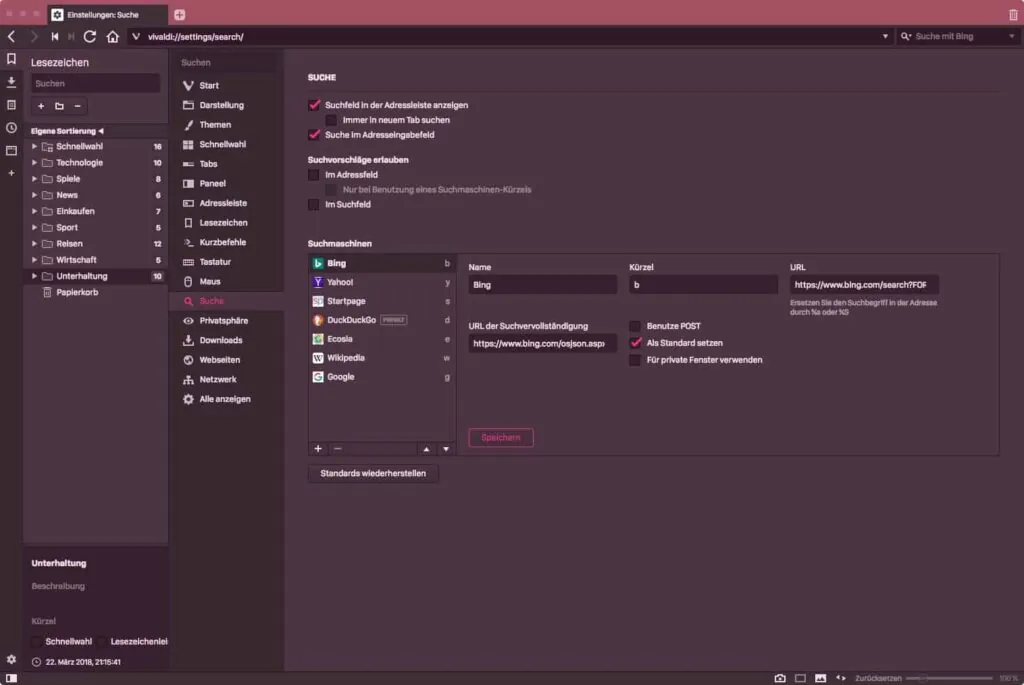Open the Privatsphäre settings section
The width and height of the screenshot is (1024, 685).
[223, 321]
